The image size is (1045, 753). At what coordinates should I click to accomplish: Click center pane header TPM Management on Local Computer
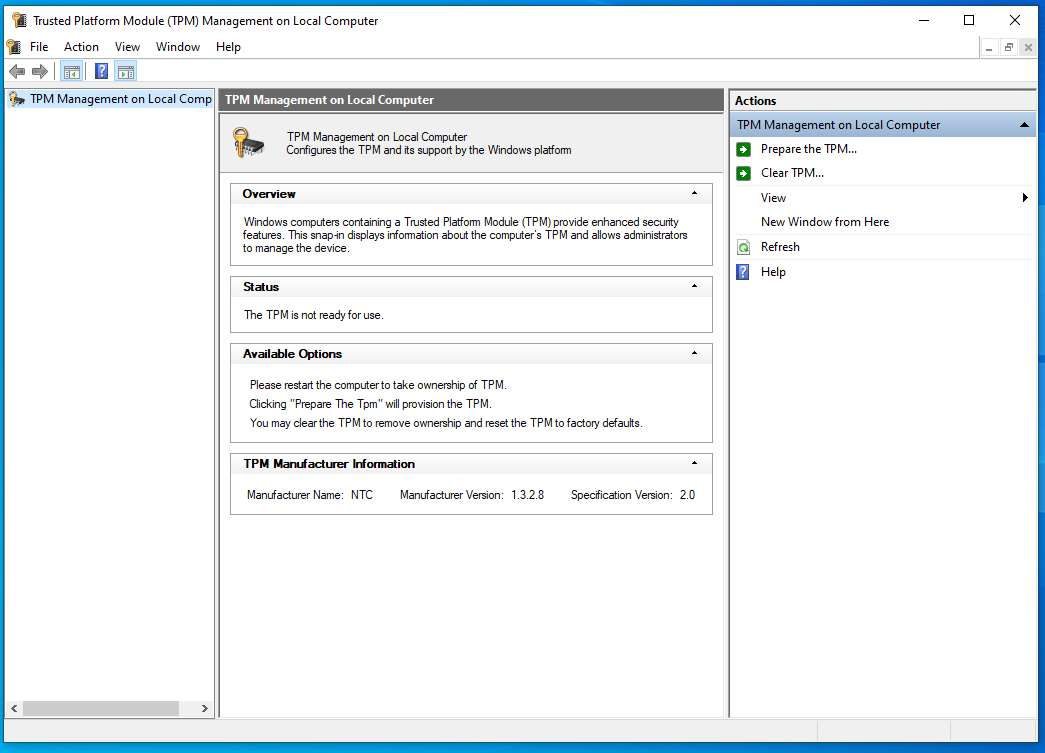(x=329, y=100)
